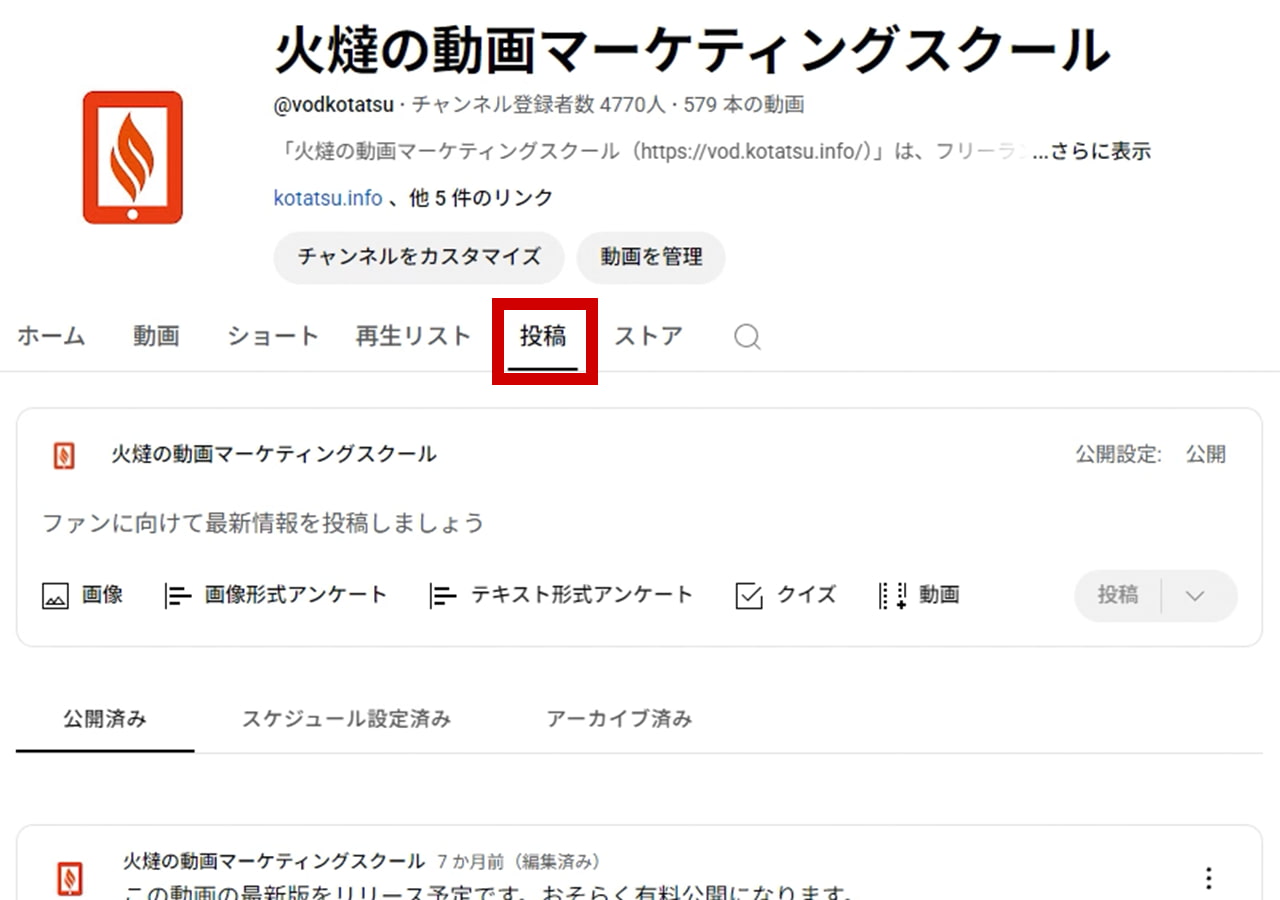Image resolution: width=1280 pixels, height=900 pixels.
Task: Add a テキスト形式アンケート text poll
Action: (x=561, y=595)
